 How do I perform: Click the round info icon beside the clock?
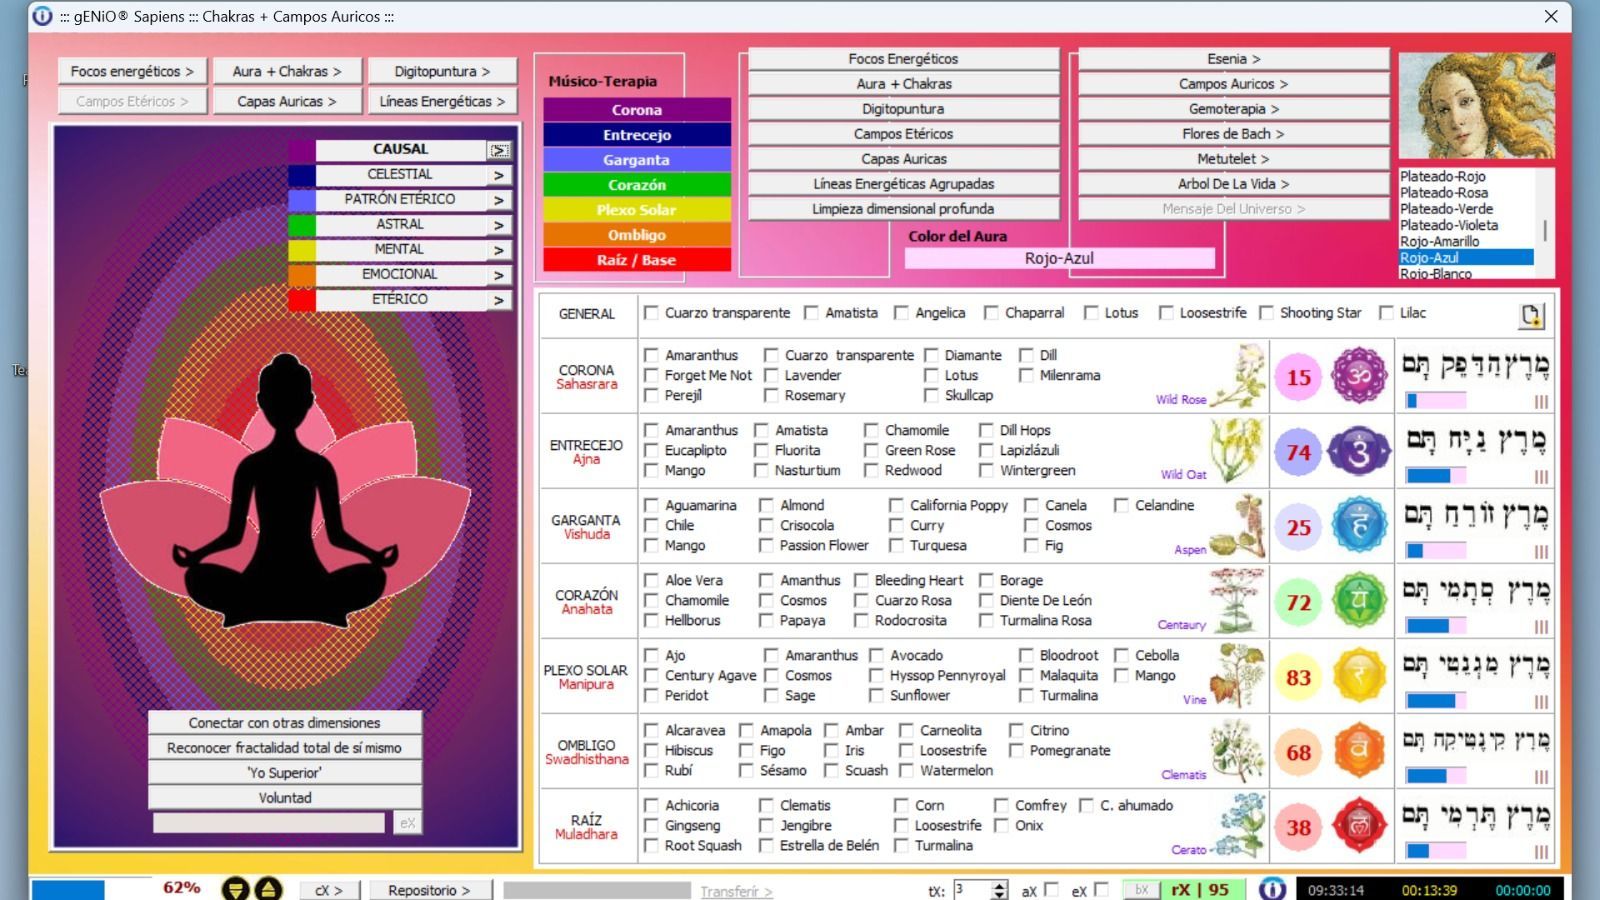(x=1272, y=889)
